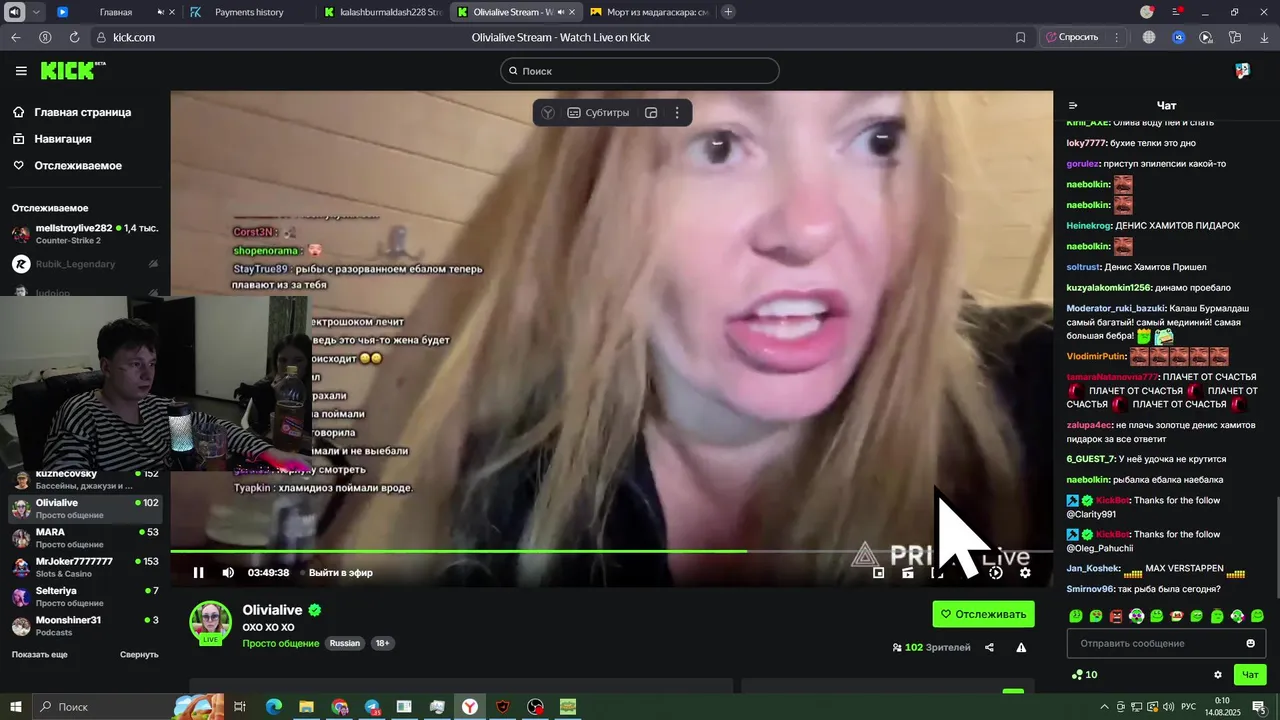Click the Russian language tag
The image size is (1280, 720).
tap(345, 643)
